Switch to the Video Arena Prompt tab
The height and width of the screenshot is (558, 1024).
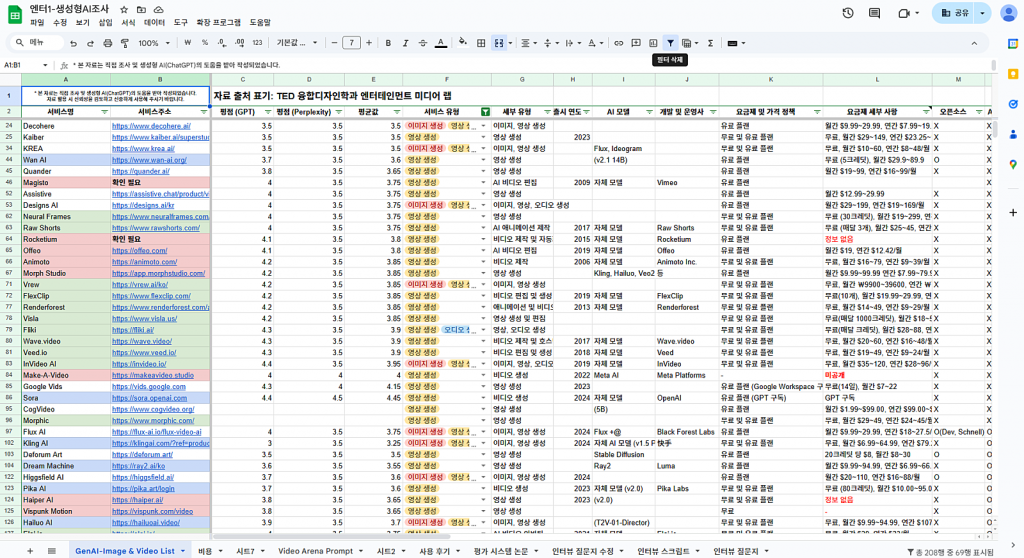click(315, 551)
